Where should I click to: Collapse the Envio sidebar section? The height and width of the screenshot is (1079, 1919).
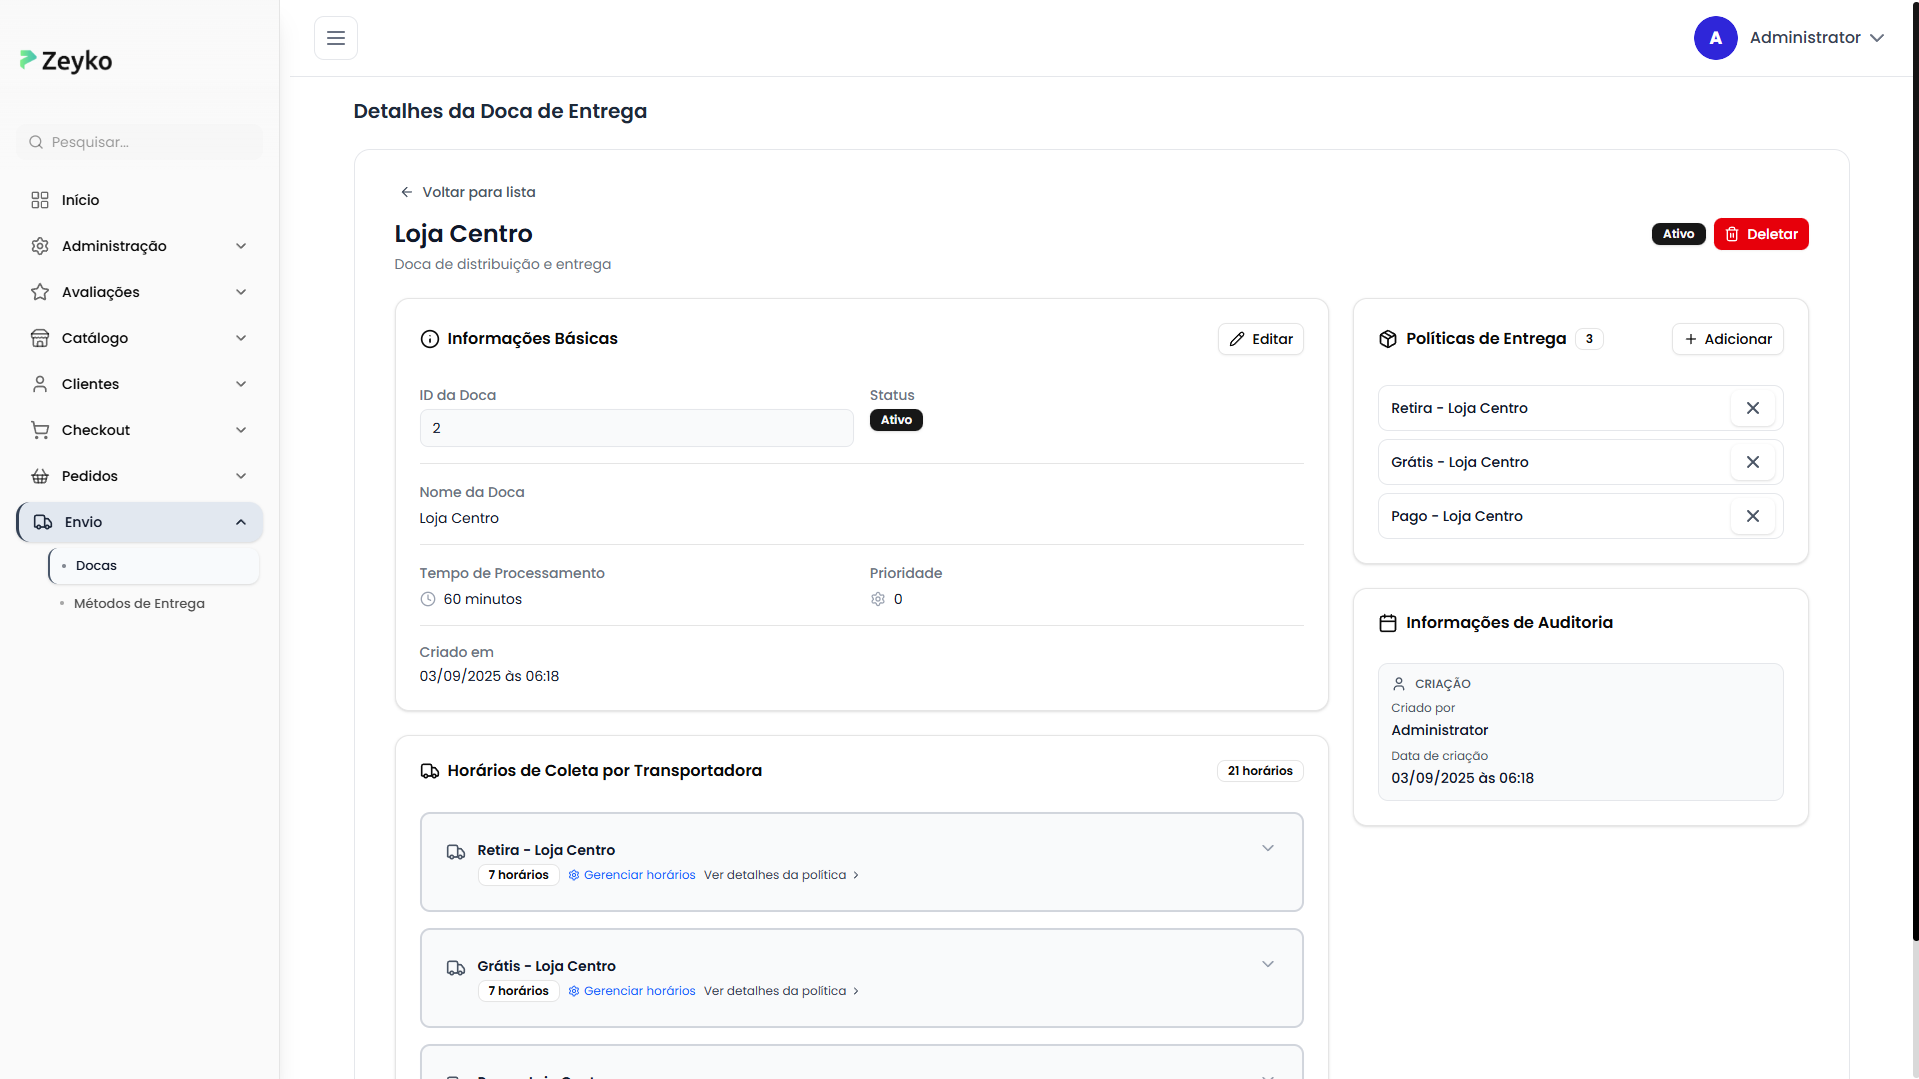tap(240, 522)
